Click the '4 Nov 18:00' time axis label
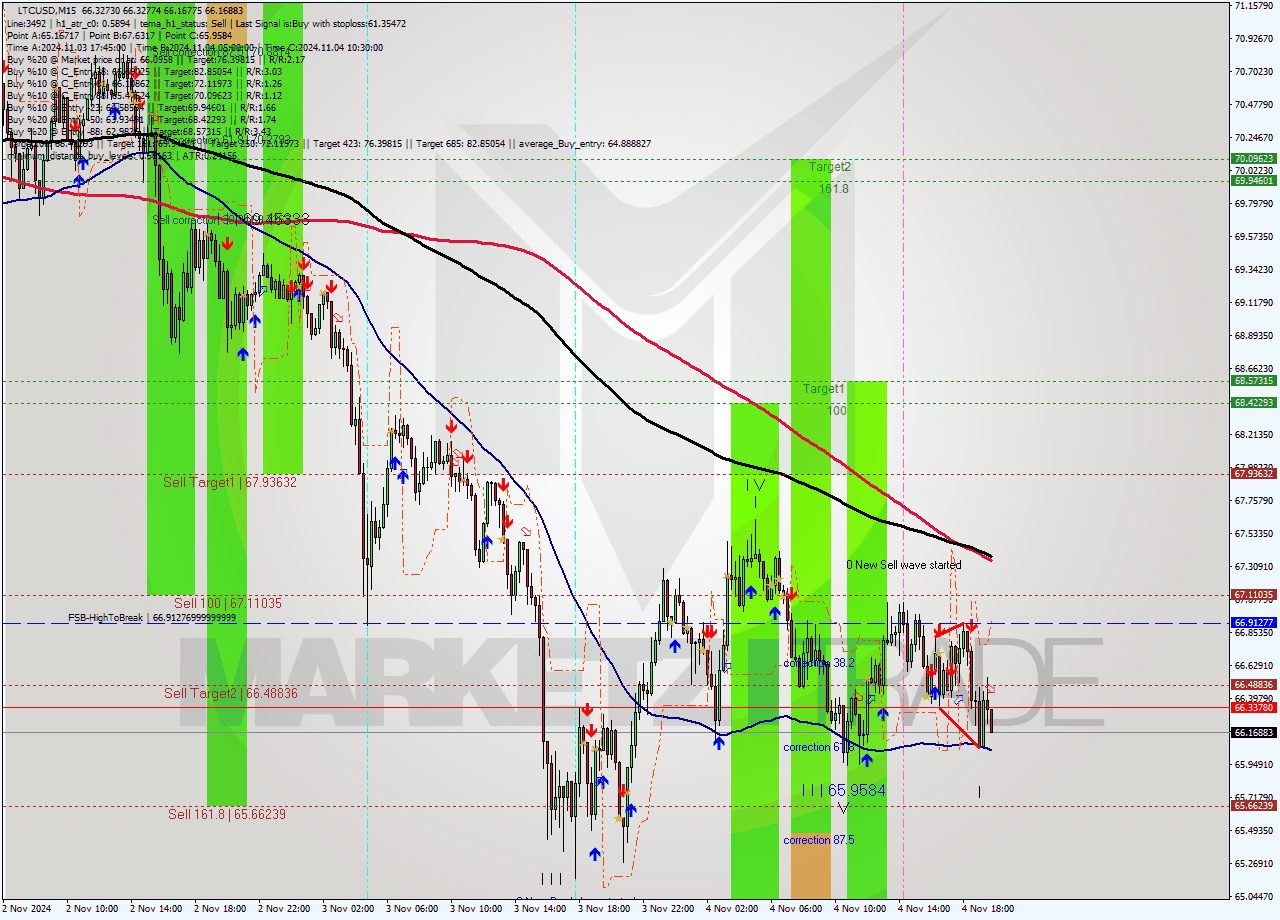 tap(987, 909)
